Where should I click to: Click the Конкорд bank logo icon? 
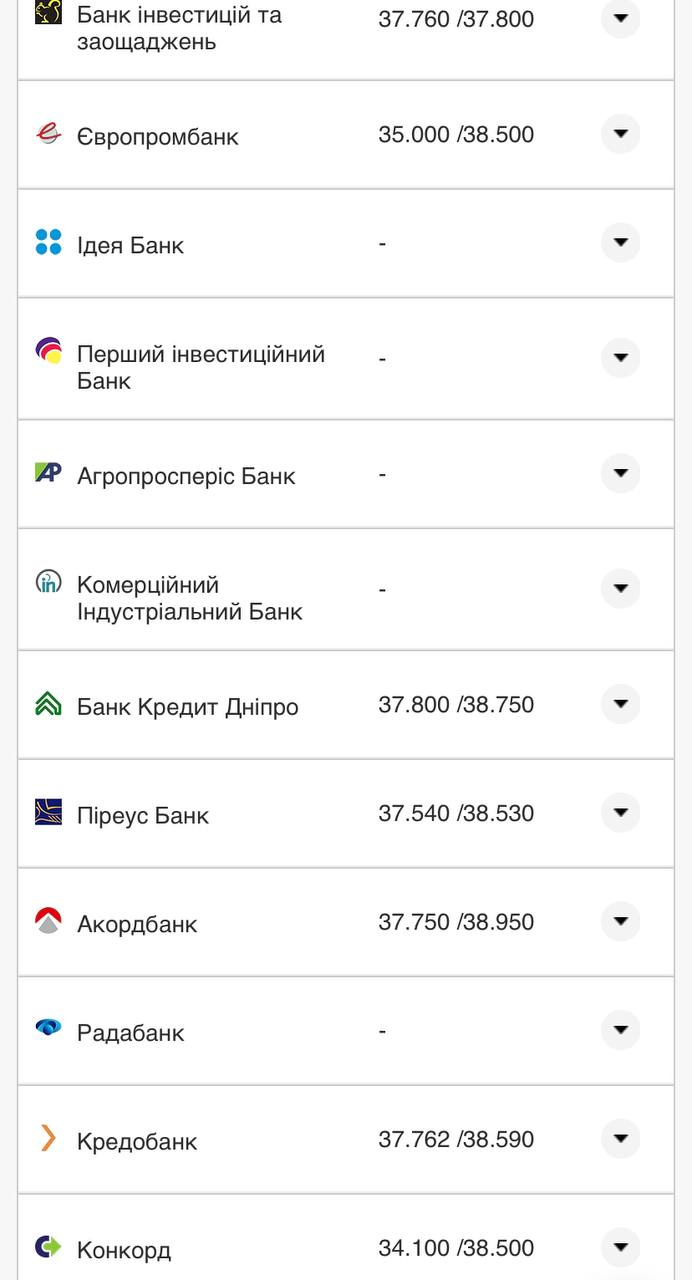coord(47,1247)
